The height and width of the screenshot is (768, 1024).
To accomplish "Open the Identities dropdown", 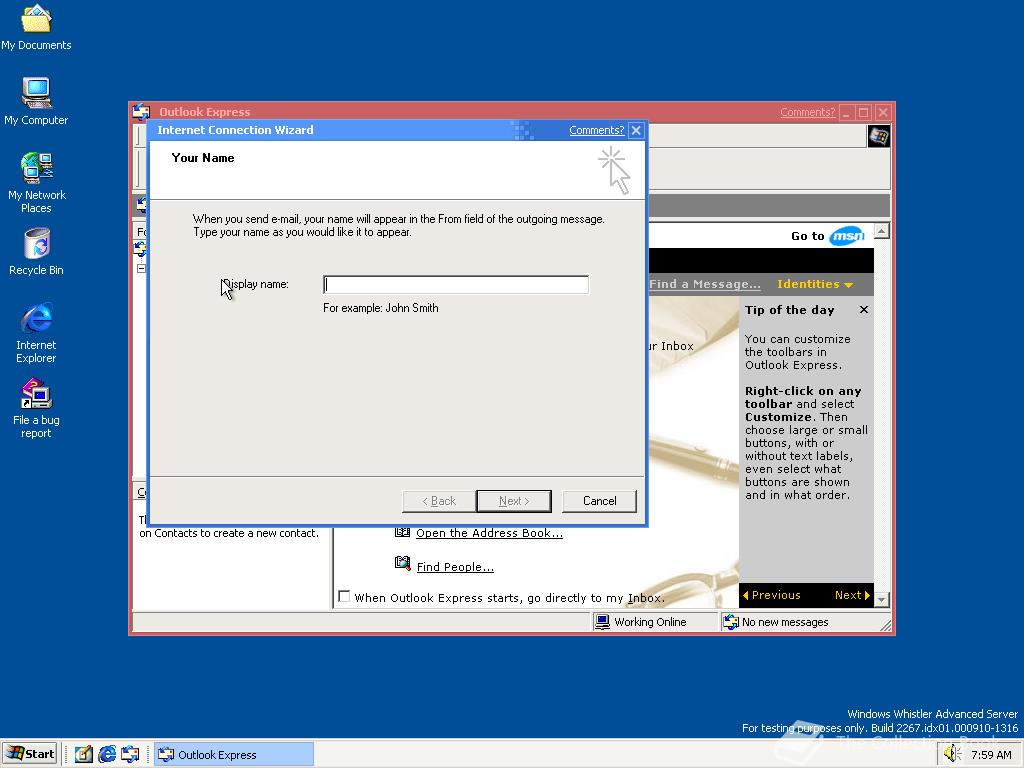I will coord(815,284).
